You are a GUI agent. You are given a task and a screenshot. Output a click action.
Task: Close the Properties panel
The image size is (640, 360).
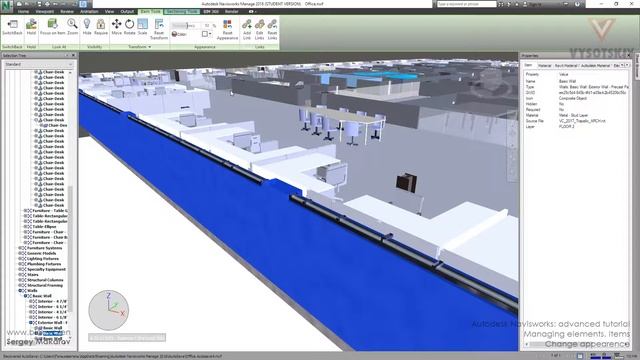[x=629, y=55]
